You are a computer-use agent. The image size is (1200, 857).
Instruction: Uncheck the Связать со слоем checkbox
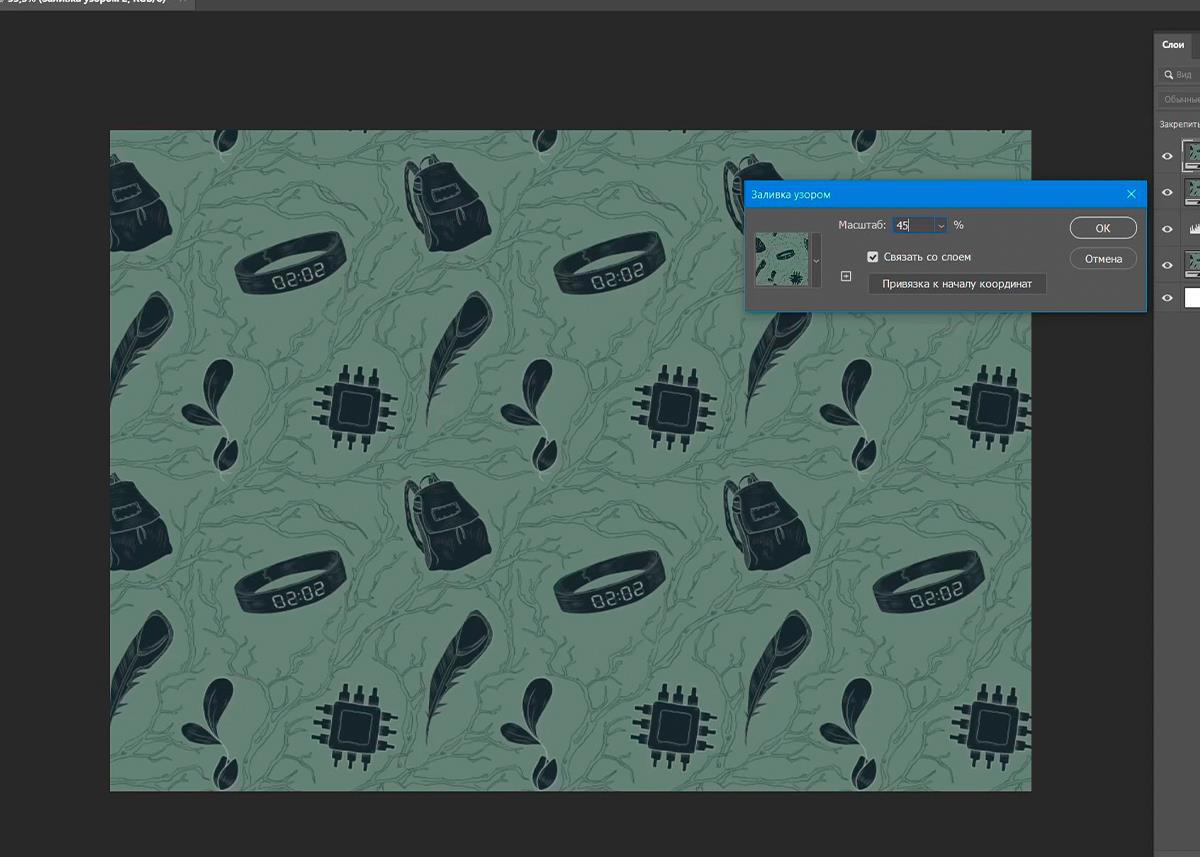873,257
